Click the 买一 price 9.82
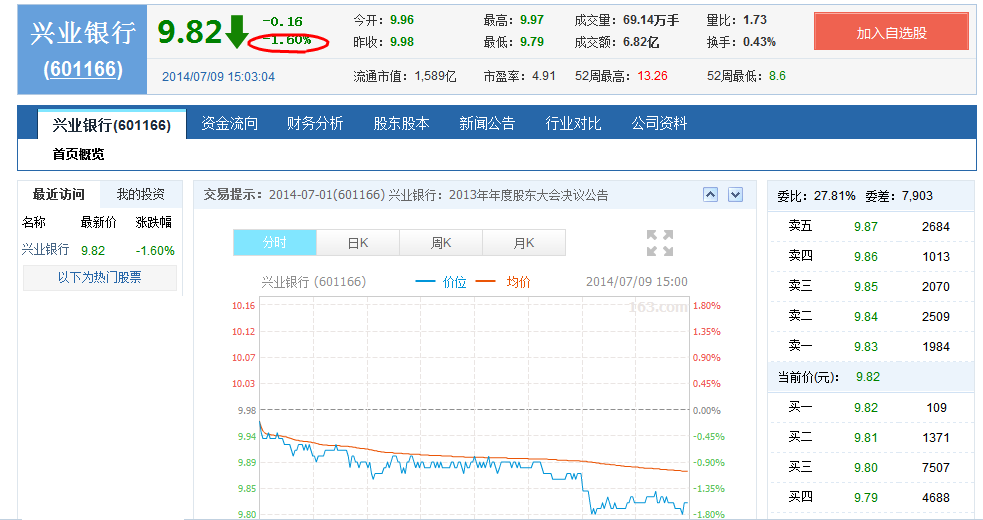 click(866, 408)
